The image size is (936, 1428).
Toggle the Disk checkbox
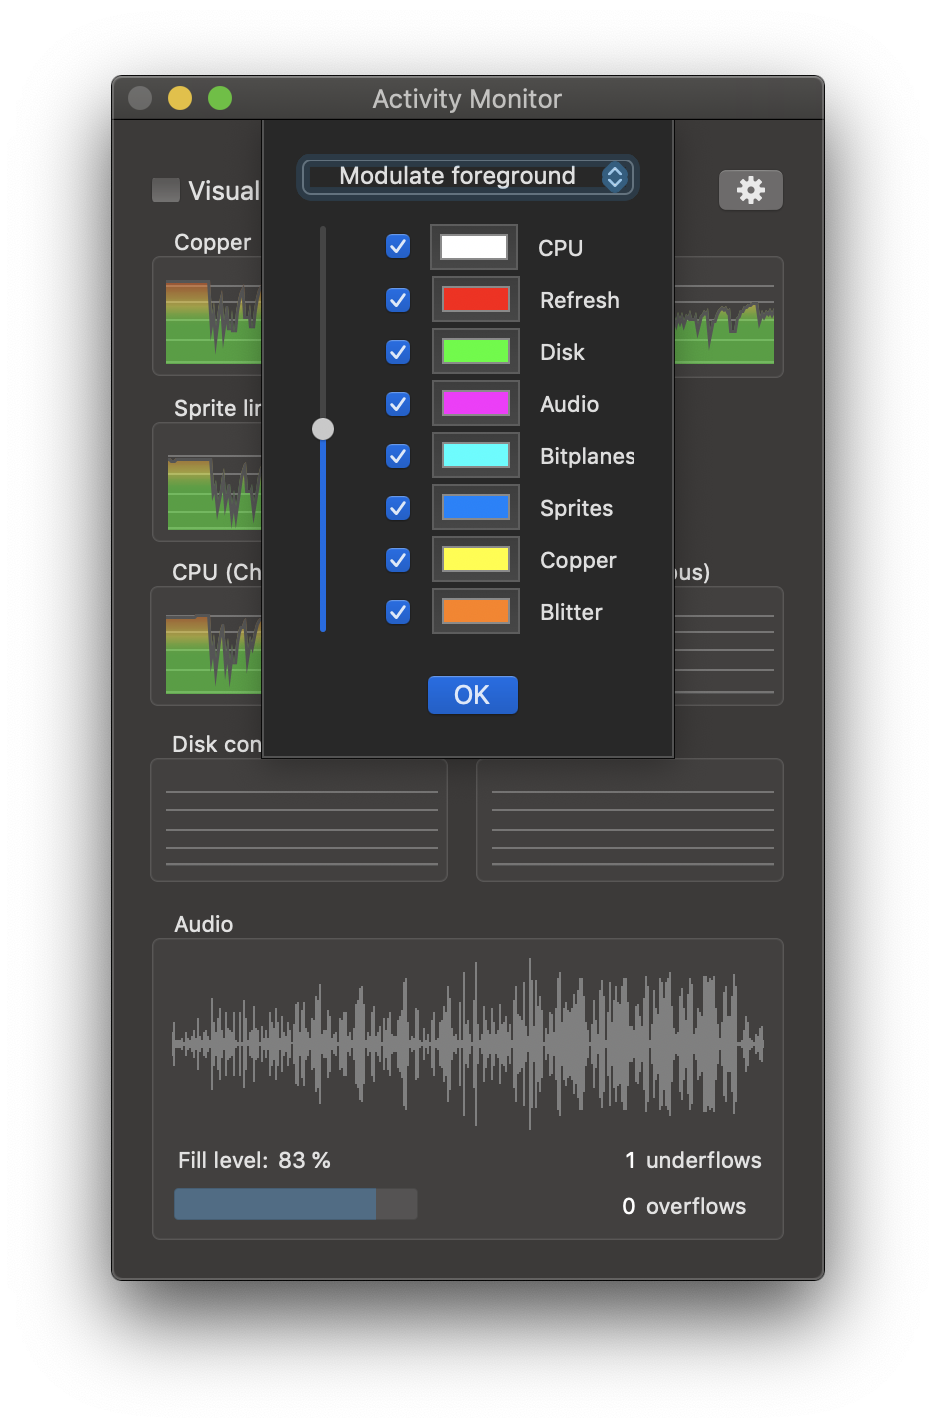tap(398, 352)
